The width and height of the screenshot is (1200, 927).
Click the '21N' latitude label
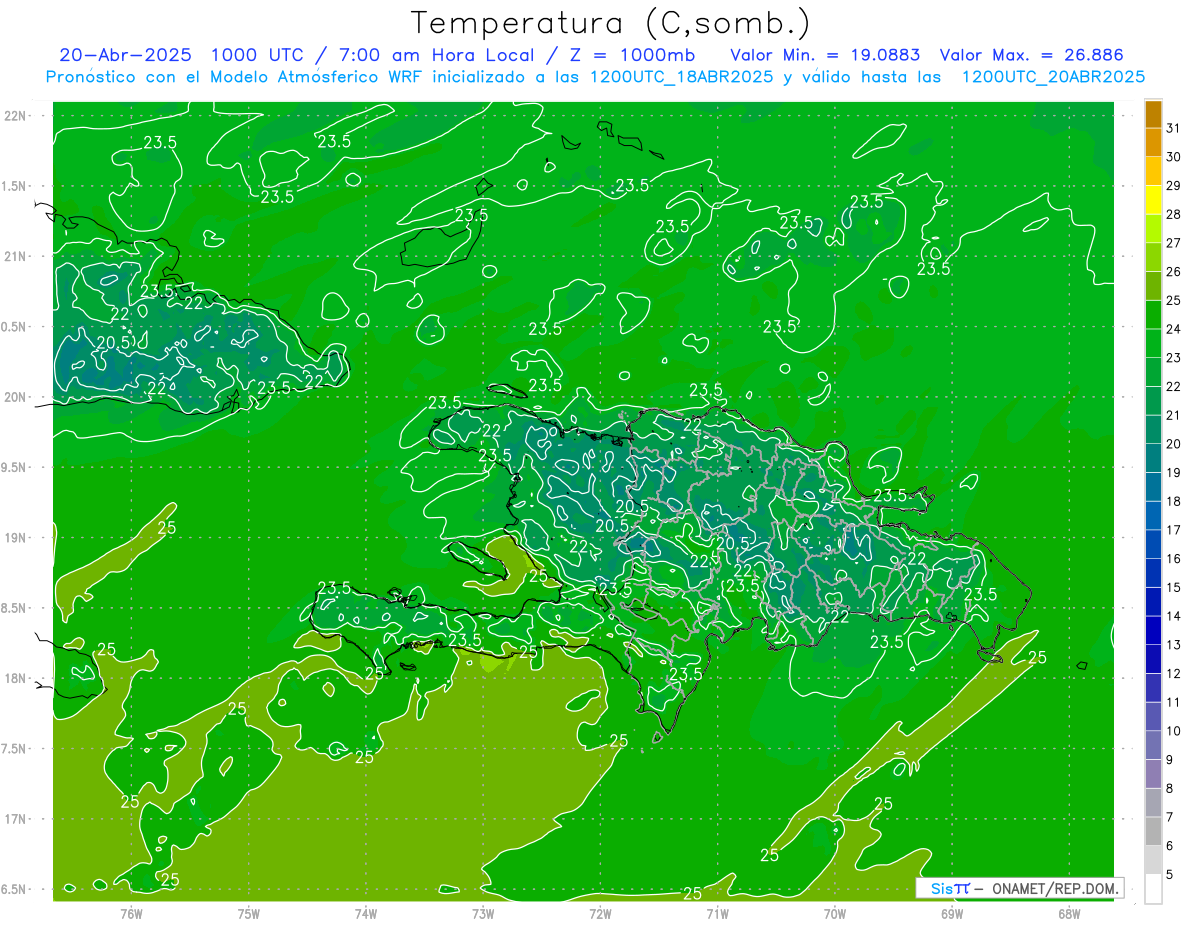point(16,256)
